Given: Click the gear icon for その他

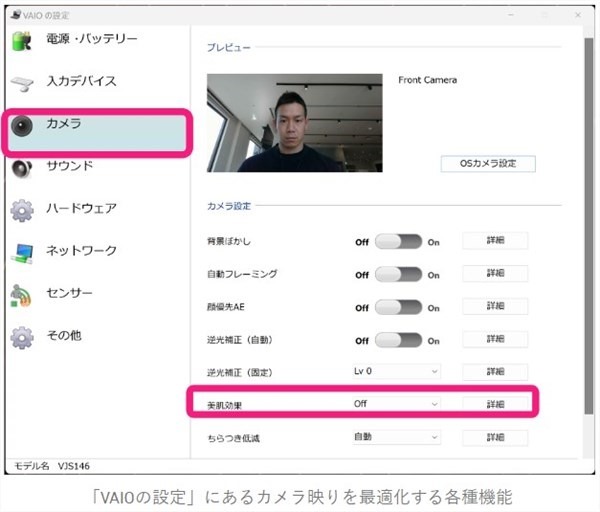Looking at the screenshot, I should 22,338.
